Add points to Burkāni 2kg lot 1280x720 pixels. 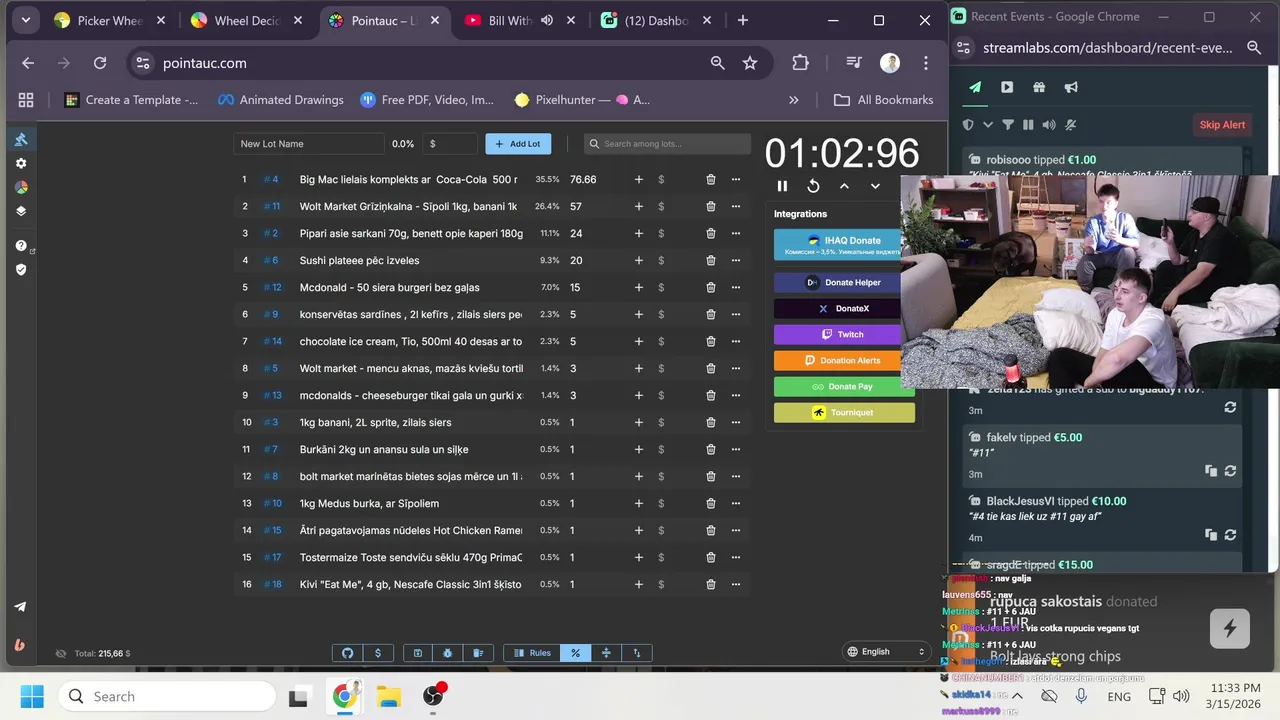639,449
